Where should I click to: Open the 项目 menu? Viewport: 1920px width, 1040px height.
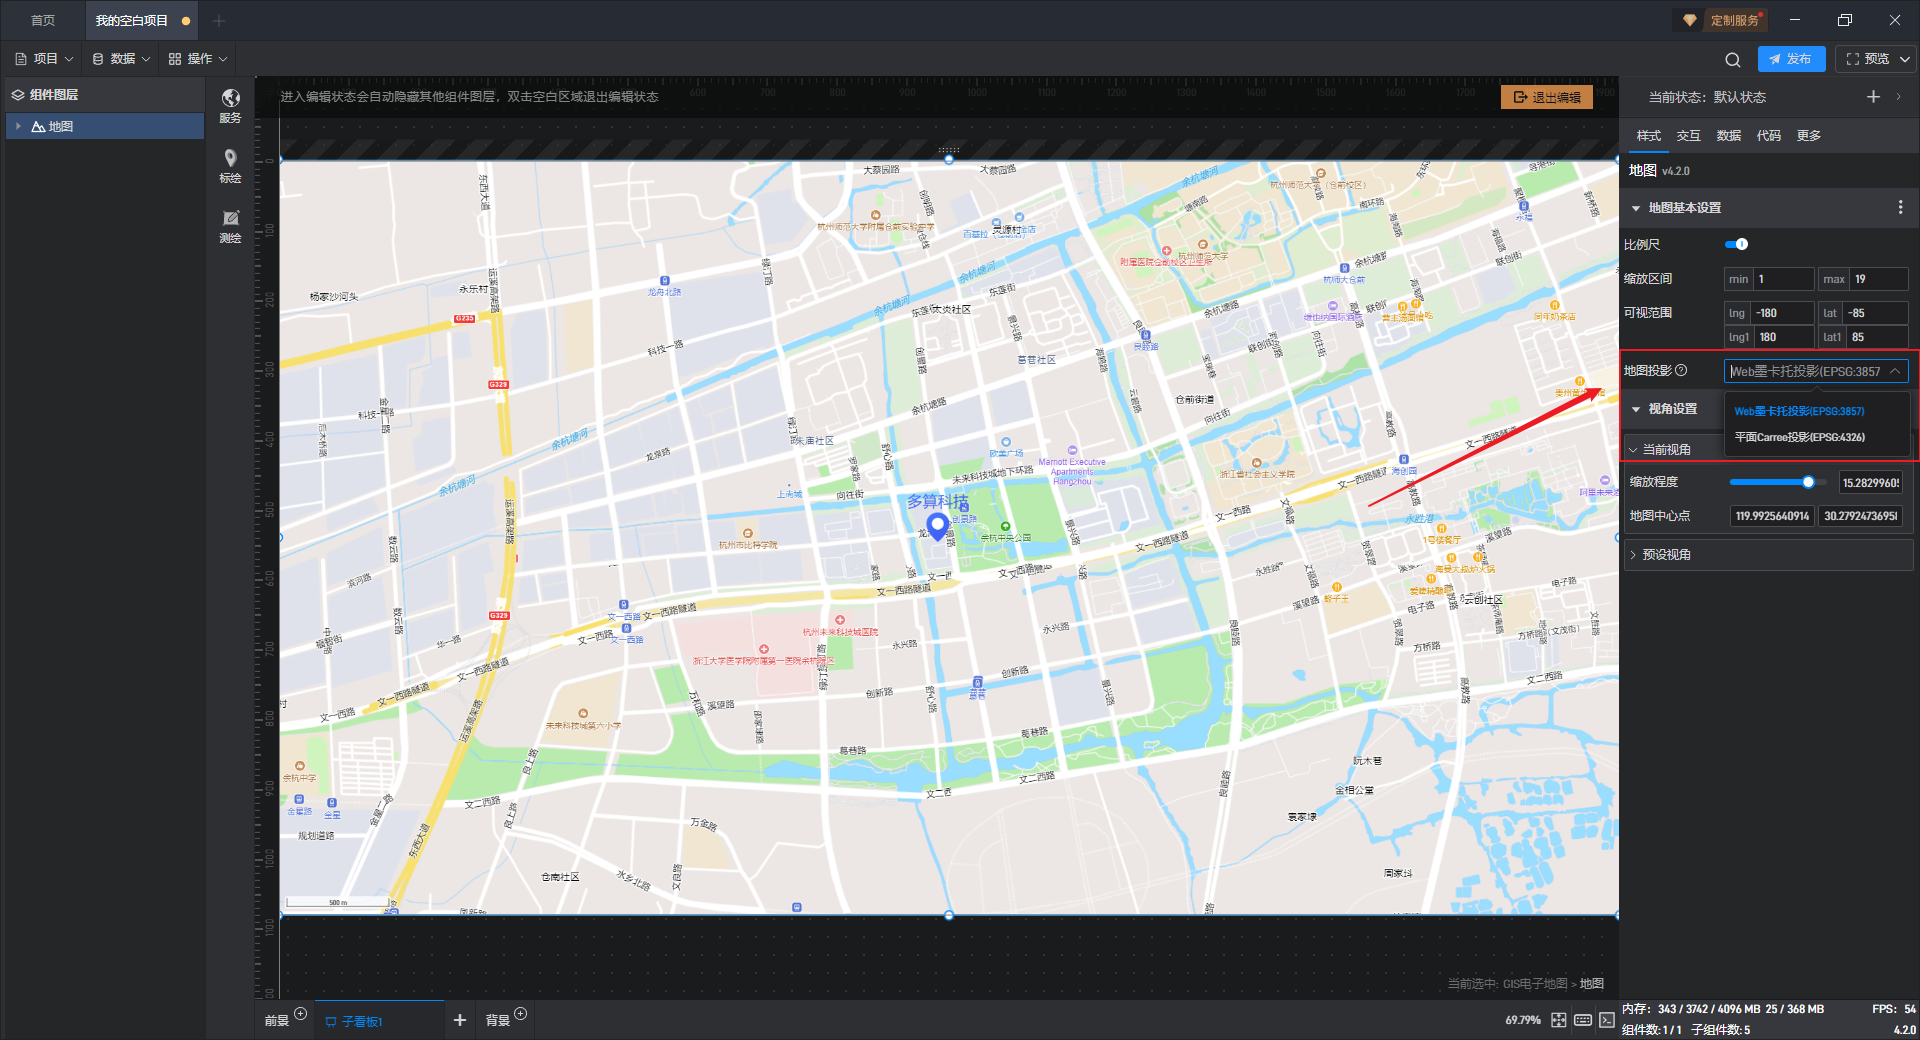click(x=44, y=59)
